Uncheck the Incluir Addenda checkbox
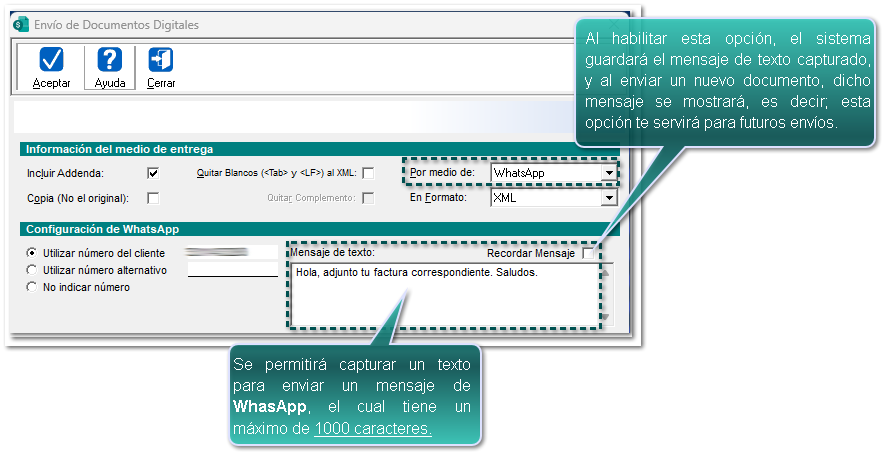Screen dimensions: 887x457 pyautogui.click(x=153, y=173)
